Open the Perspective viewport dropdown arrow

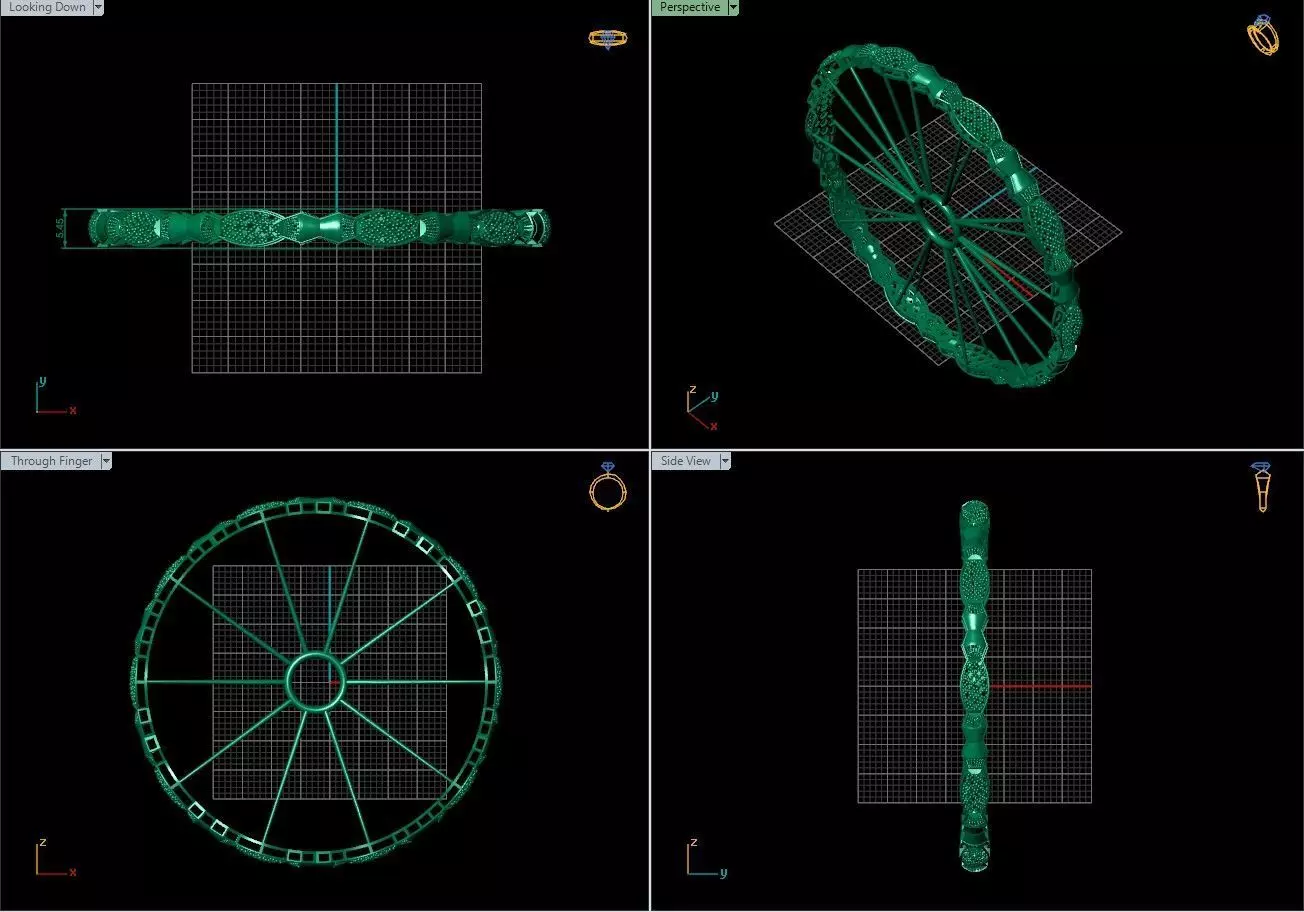[733, 7]
